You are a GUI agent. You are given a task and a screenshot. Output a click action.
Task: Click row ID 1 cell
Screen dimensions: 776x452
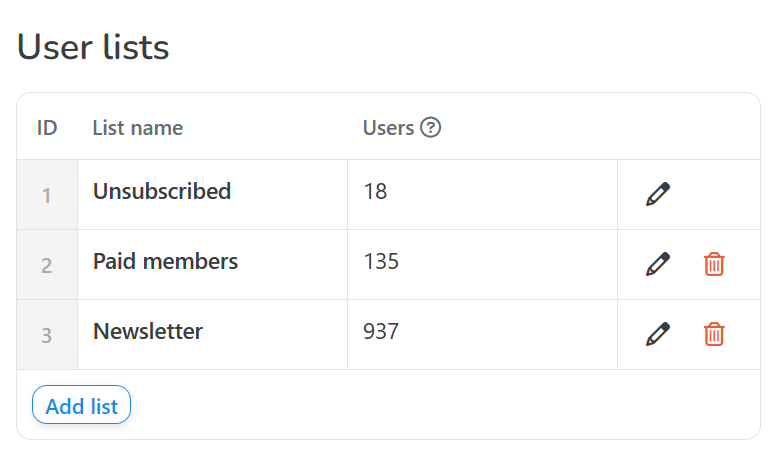coord(47,195)
